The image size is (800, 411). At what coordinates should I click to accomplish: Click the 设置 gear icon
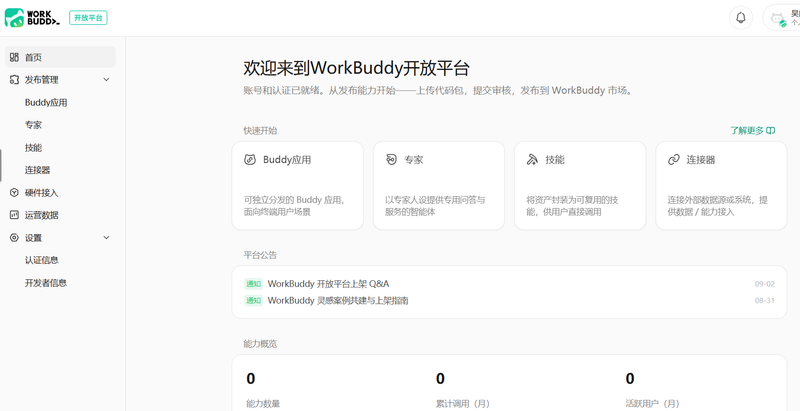14,238
